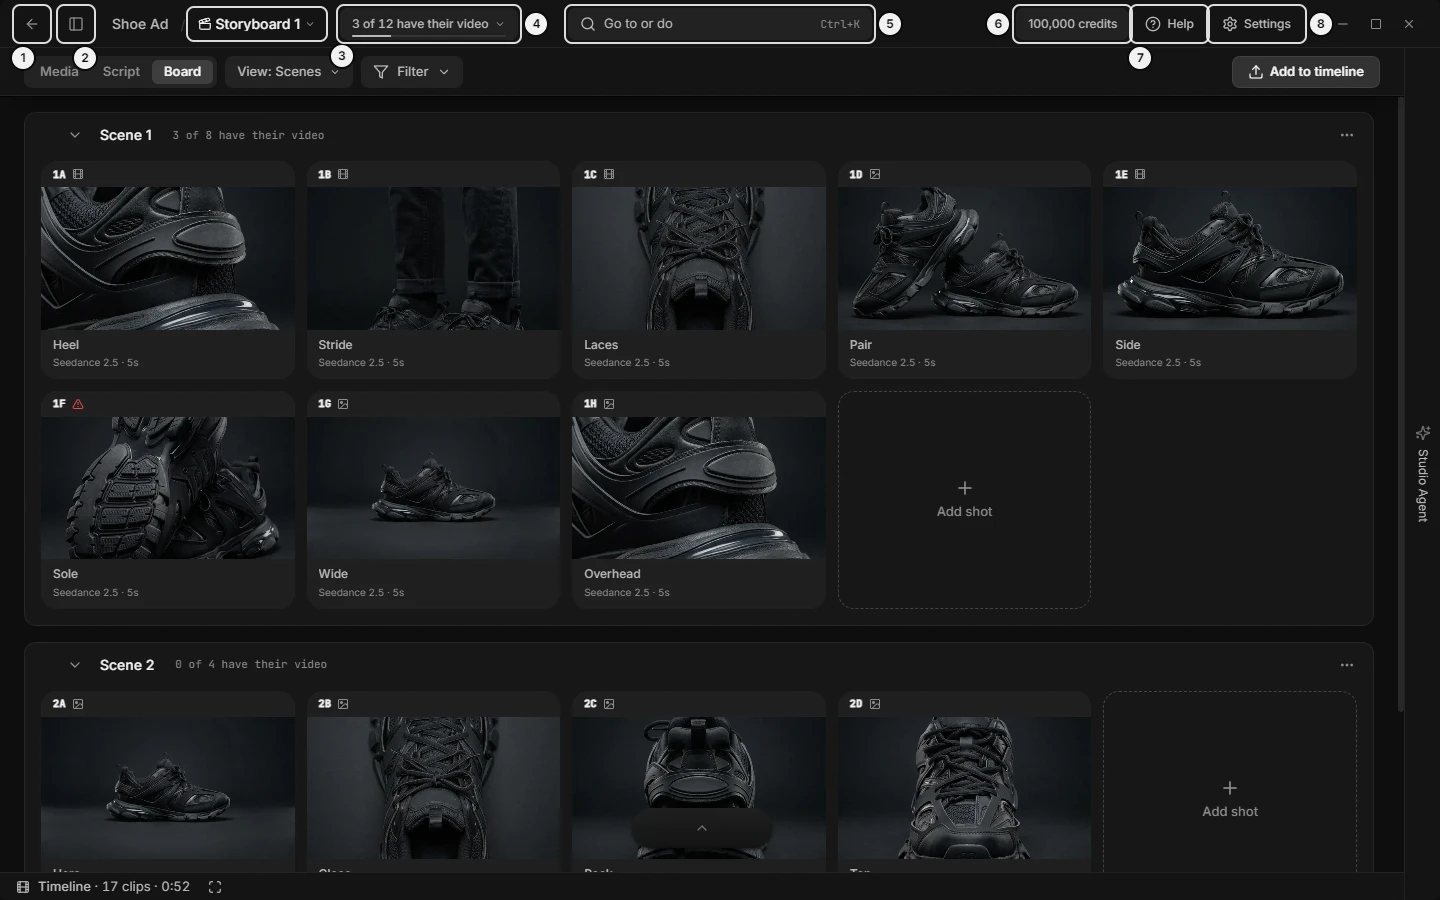Click the image icon beside shot 1D
Screen dimensions: 1440x900
tap(875, 174)
